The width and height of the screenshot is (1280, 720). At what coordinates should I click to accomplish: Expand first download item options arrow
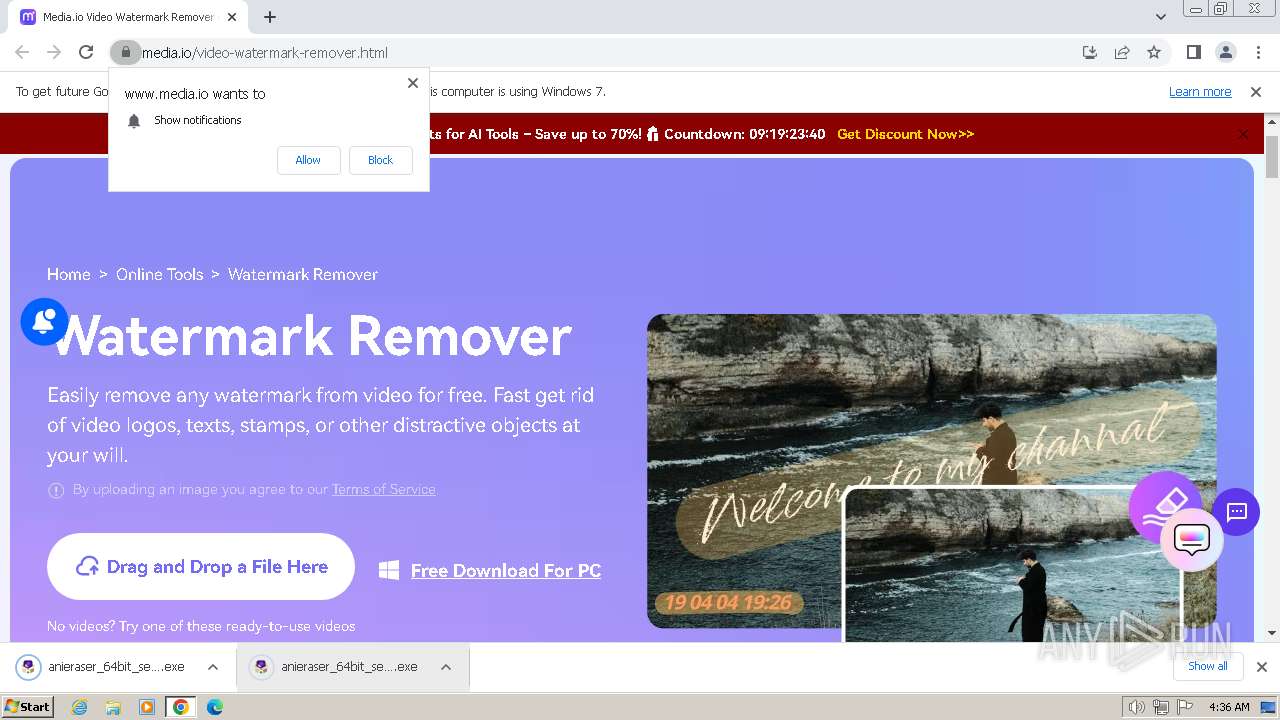[x=213, y=667]
